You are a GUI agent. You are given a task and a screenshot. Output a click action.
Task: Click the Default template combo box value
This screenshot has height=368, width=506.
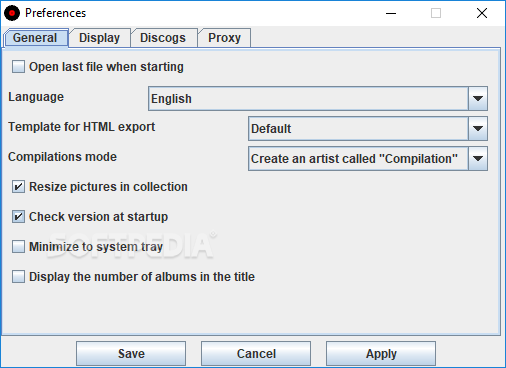[x=358, y=129]
